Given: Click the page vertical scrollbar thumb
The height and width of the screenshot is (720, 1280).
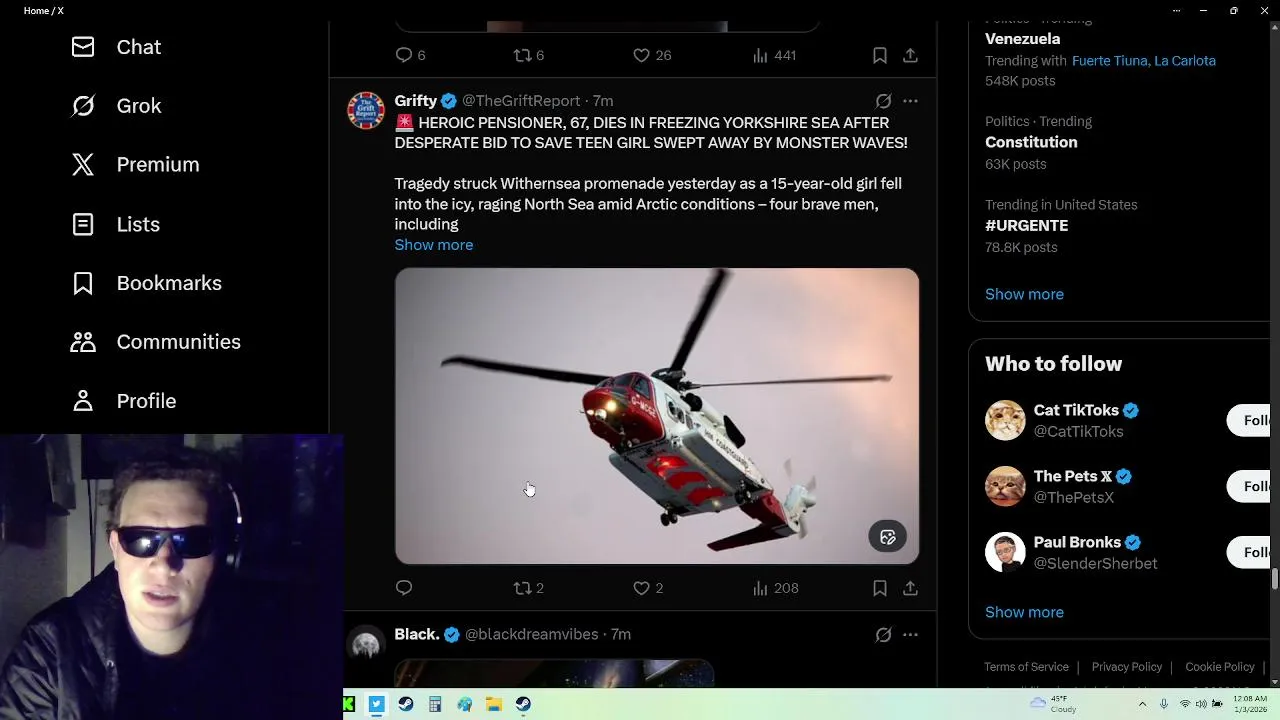Looking at the screenshot, I should (1275, 579).
